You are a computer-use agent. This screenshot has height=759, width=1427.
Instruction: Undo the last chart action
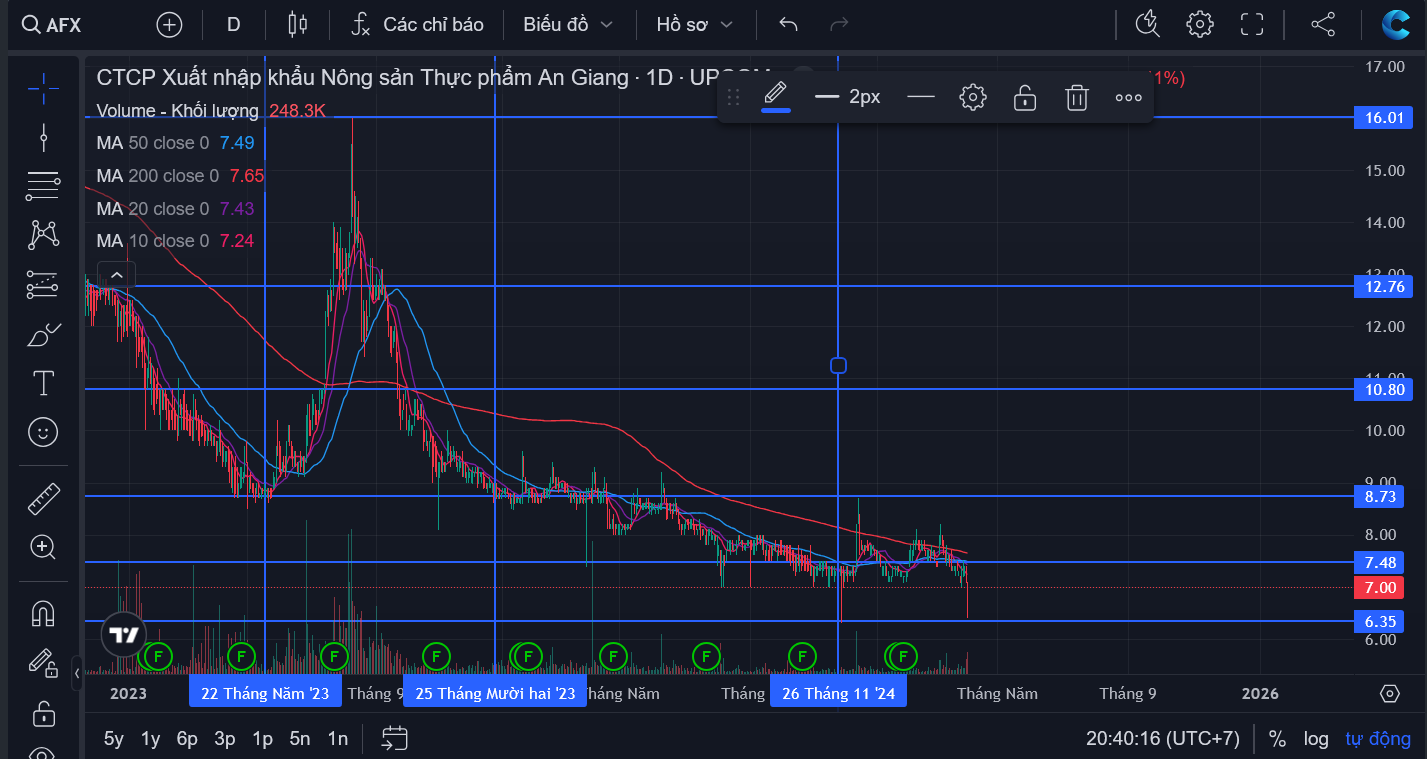789,25
